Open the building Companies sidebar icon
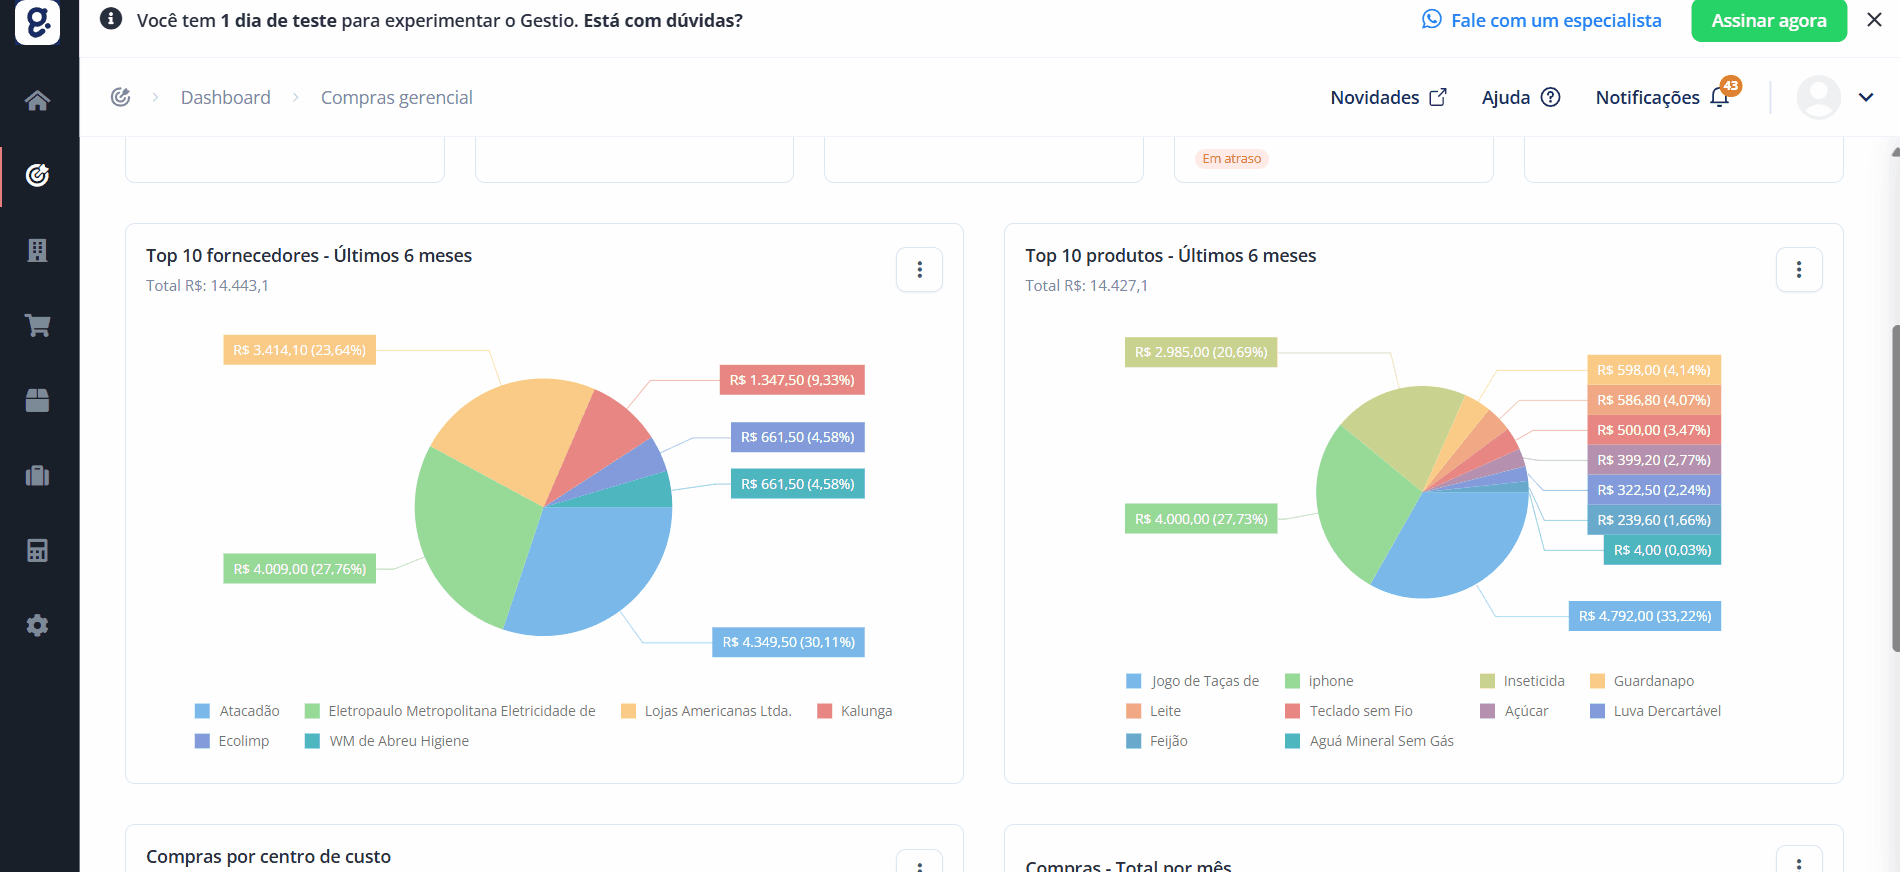The height and width of the screenshot is (872, 1900). [37, 250]
